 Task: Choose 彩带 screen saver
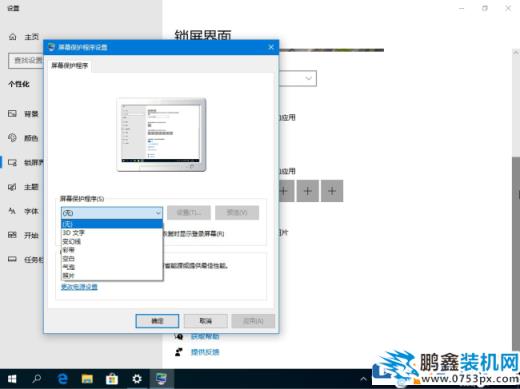[x=112, y=250]
